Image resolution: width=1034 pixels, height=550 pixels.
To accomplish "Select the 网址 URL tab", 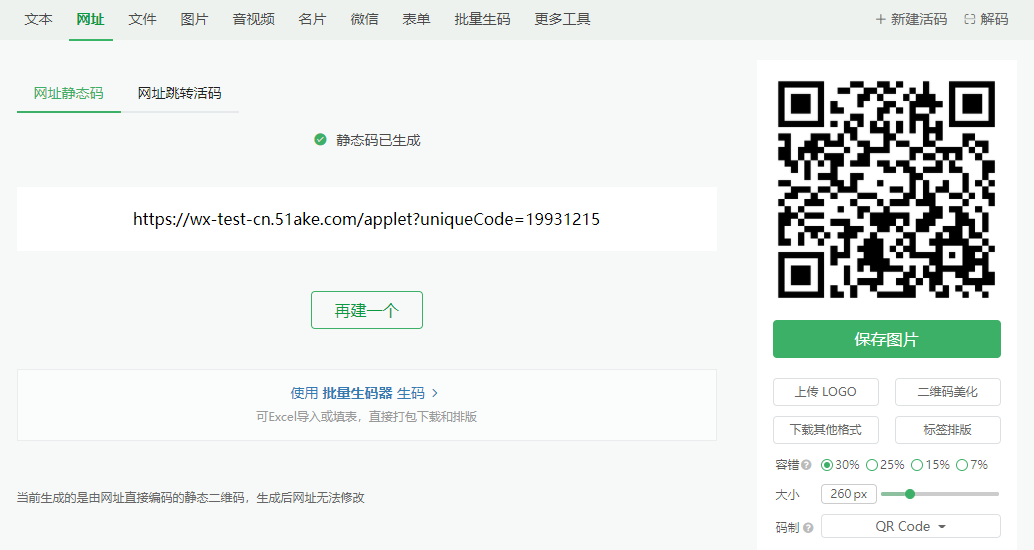I will 90,19.
